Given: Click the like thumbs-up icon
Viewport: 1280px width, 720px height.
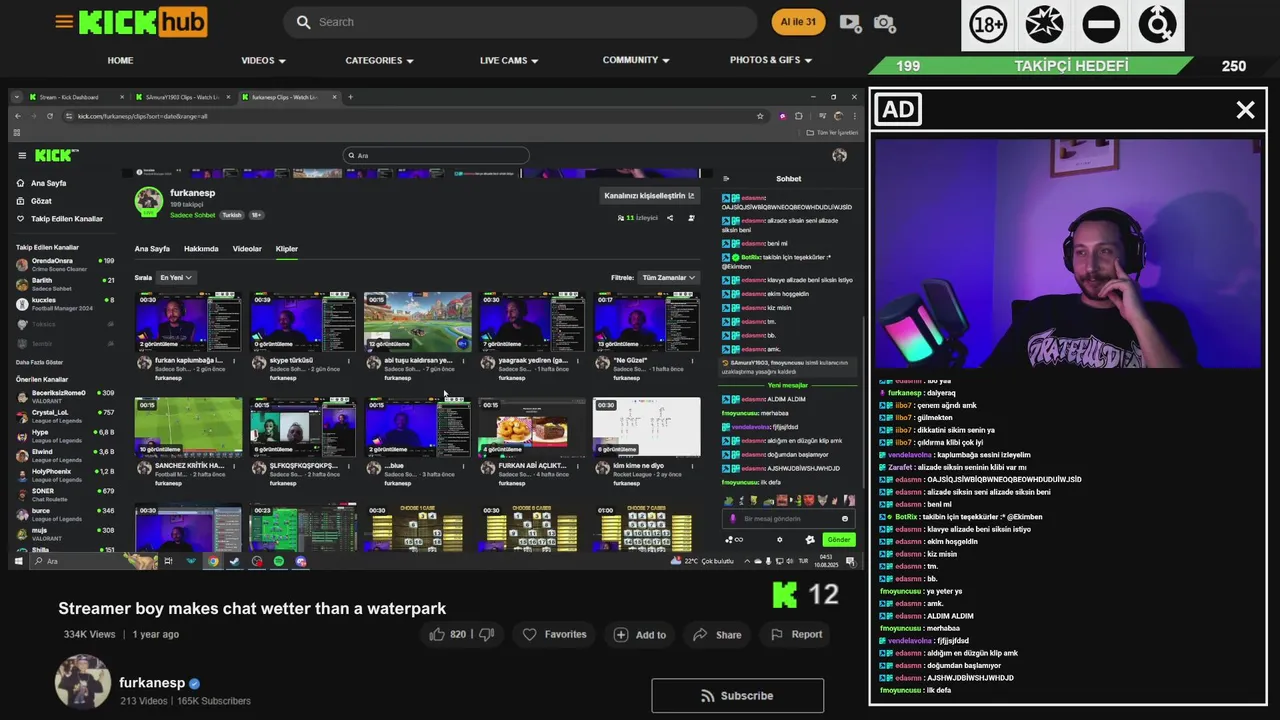Looking at the screenshot, I should 437,634.
